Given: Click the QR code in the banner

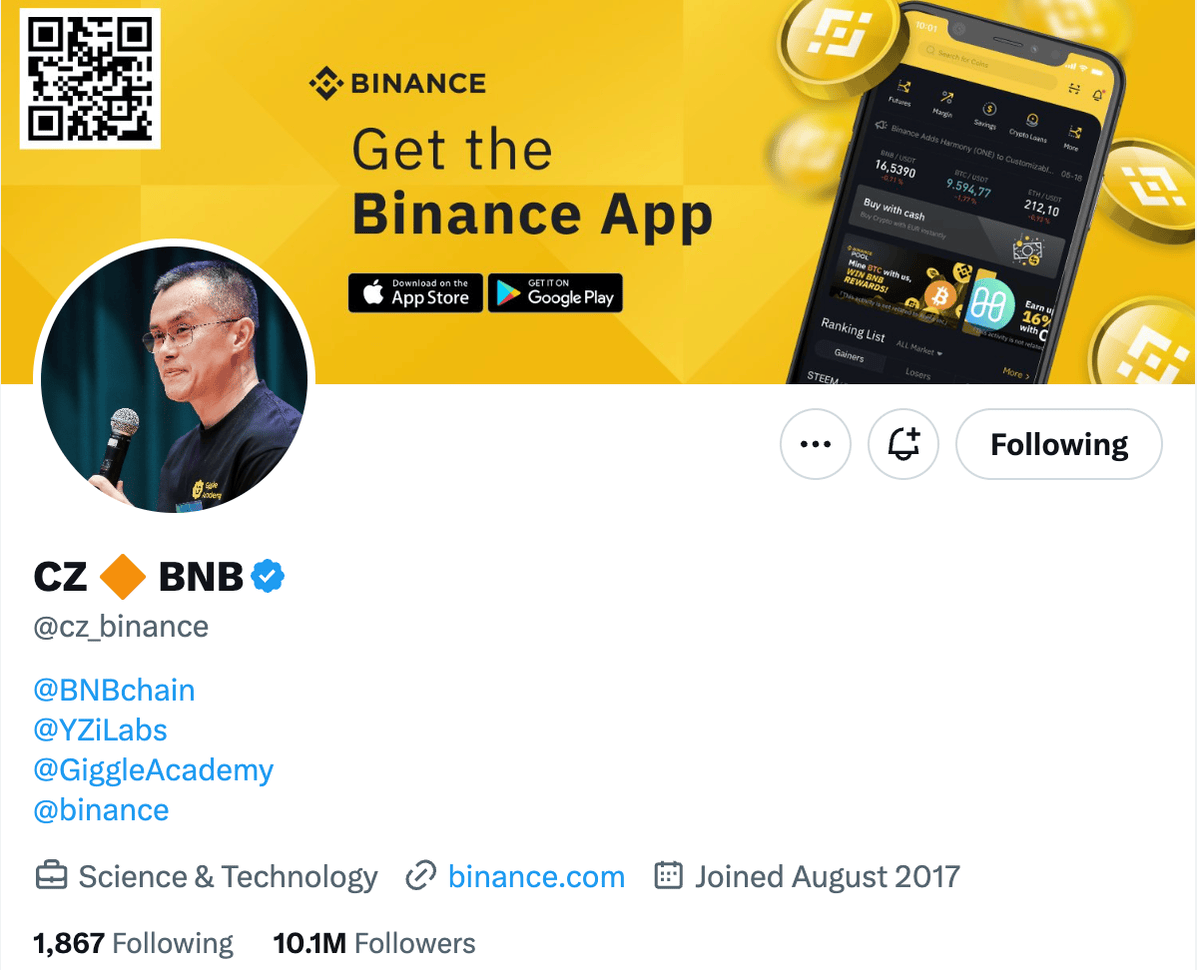Looking at the screenshot, I should (x=90, y=79).
